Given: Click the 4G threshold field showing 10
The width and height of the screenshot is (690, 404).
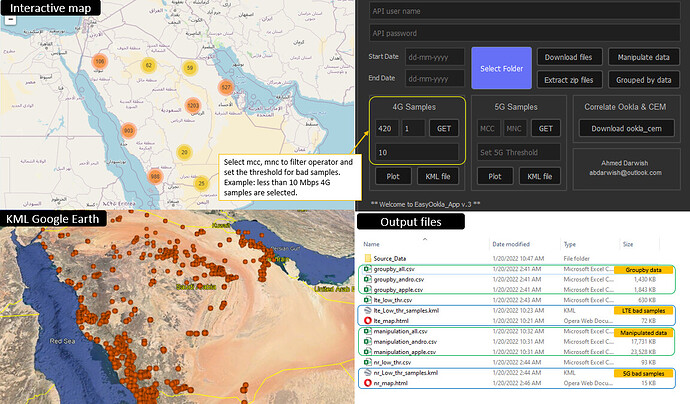Looking at the screenshot, I should 417,152.
